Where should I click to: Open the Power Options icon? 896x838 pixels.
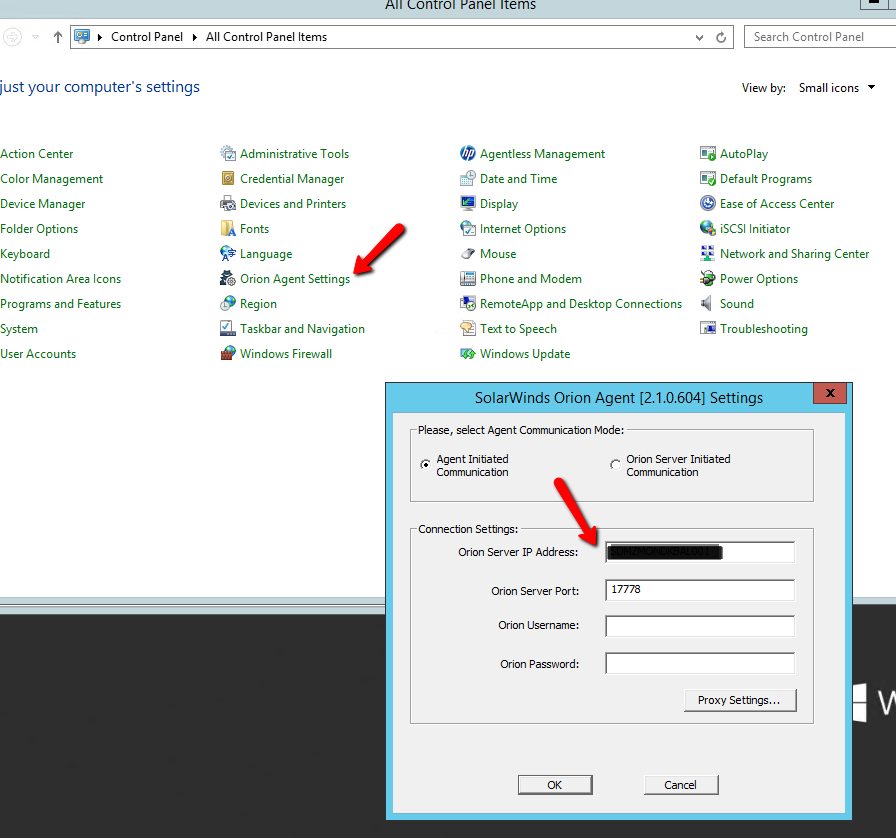point(708,279)
